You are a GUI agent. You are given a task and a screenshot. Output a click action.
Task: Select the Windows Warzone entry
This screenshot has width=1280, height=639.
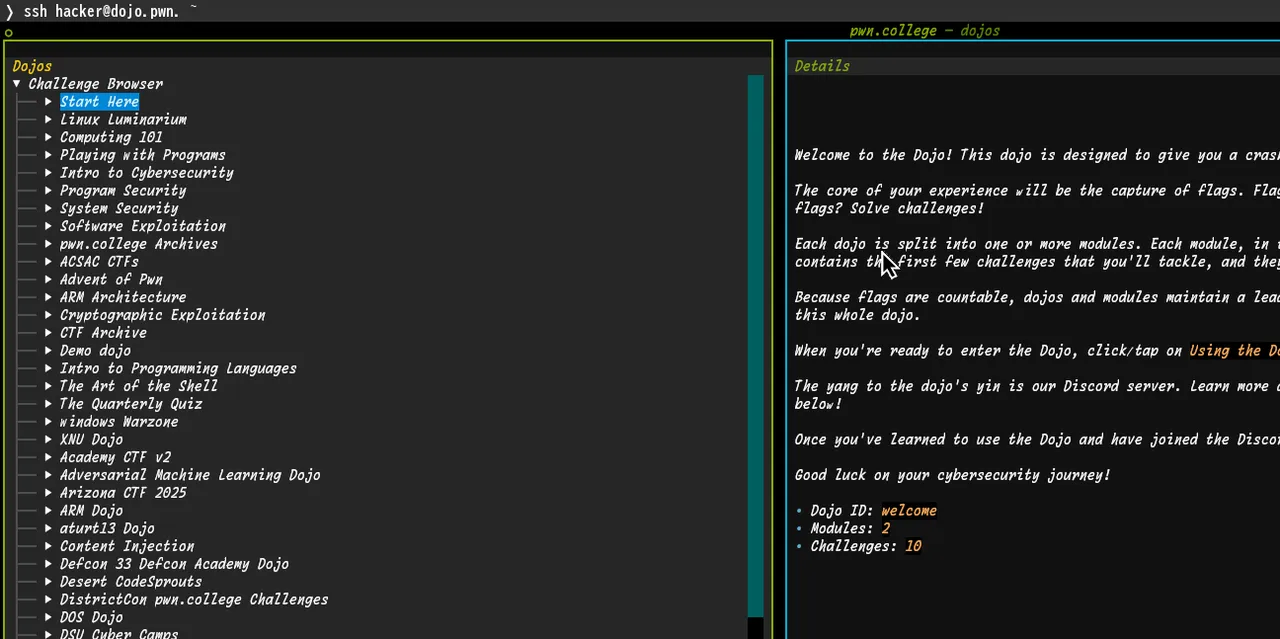click(x=119, y=422)
